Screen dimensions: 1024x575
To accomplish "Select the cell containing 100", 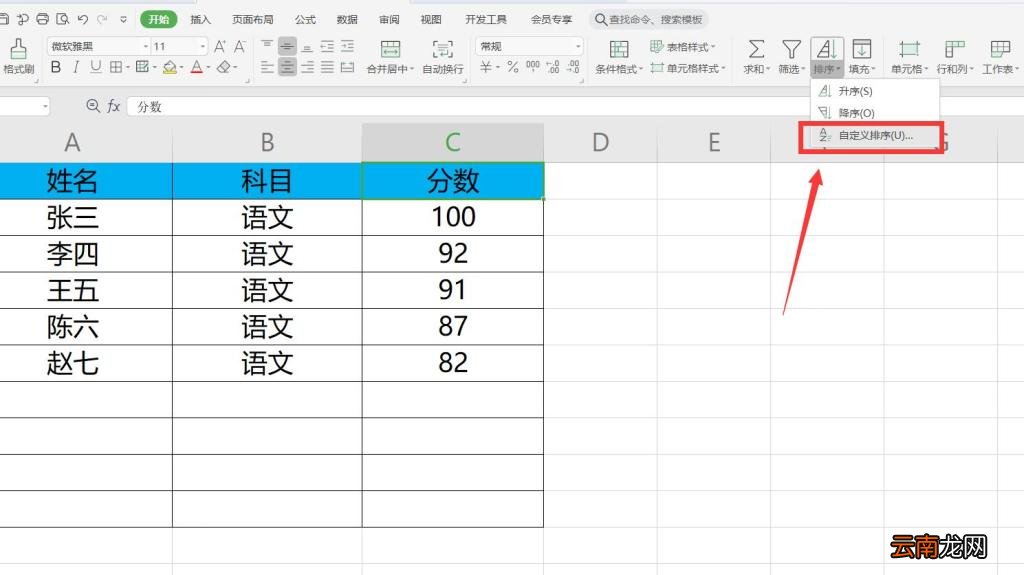I will coord(453,217).
